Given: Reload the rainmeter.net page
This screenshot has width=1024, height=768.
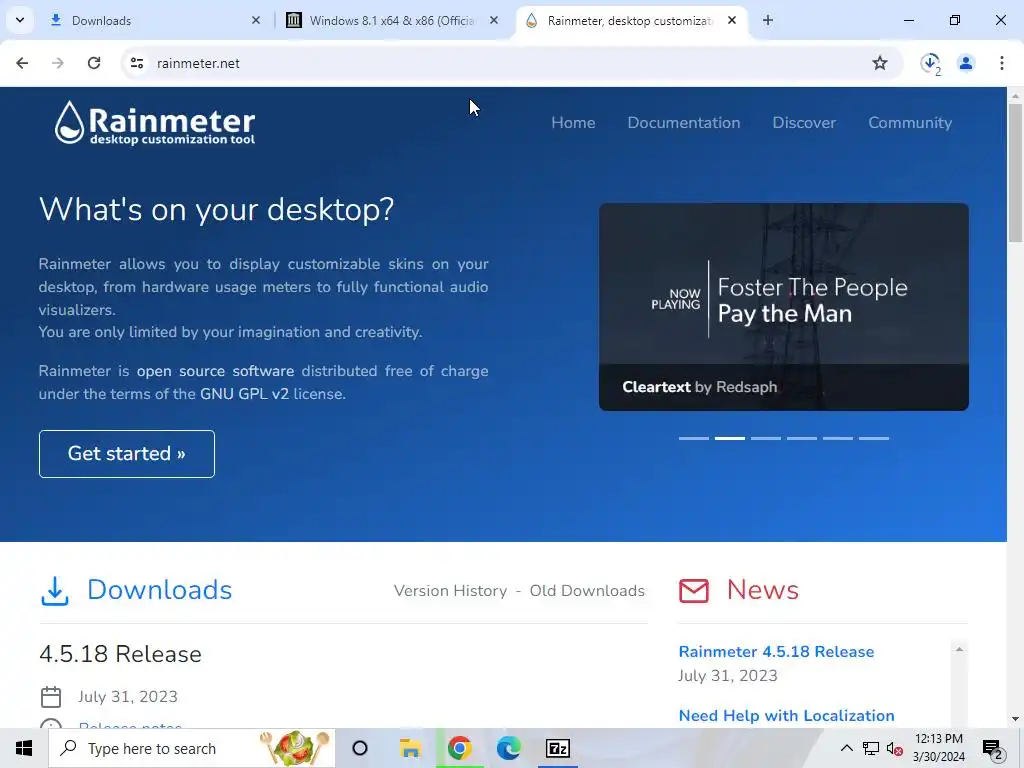Looking at the screenshot, I should (94, 63).
